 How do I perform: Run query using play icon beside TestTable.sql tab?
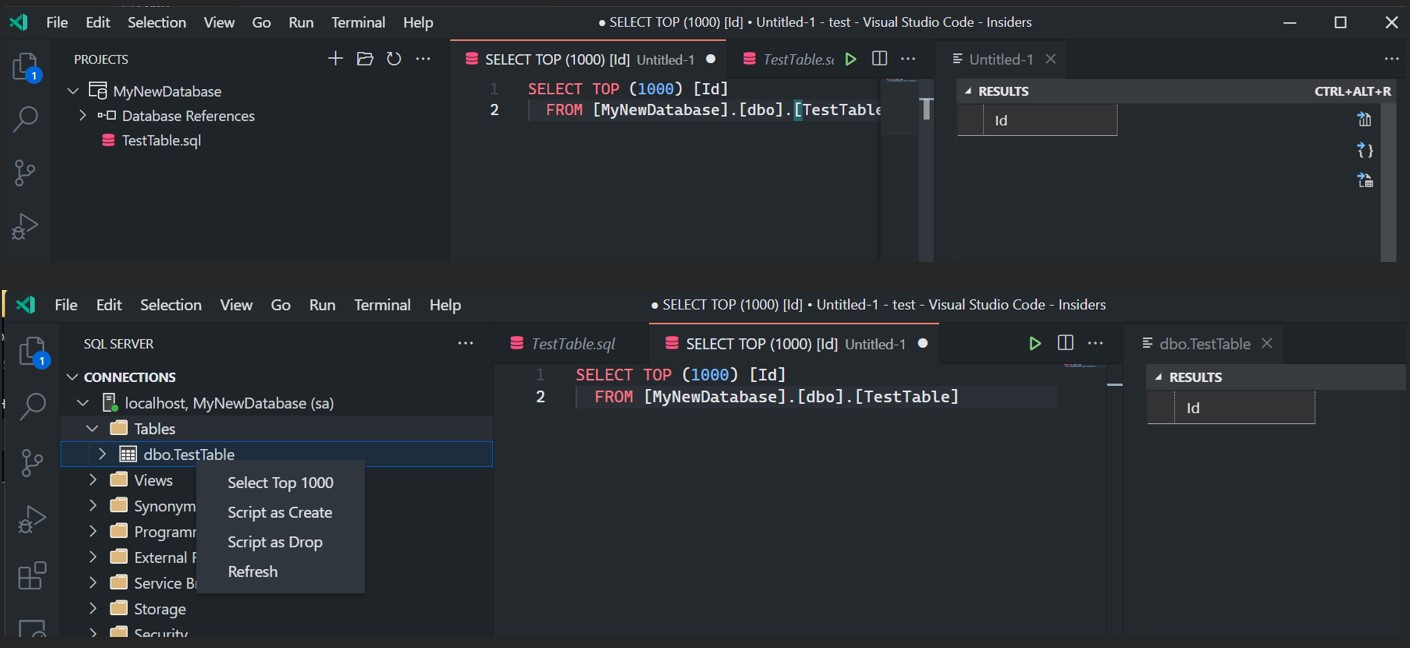[x=850, y=59]
